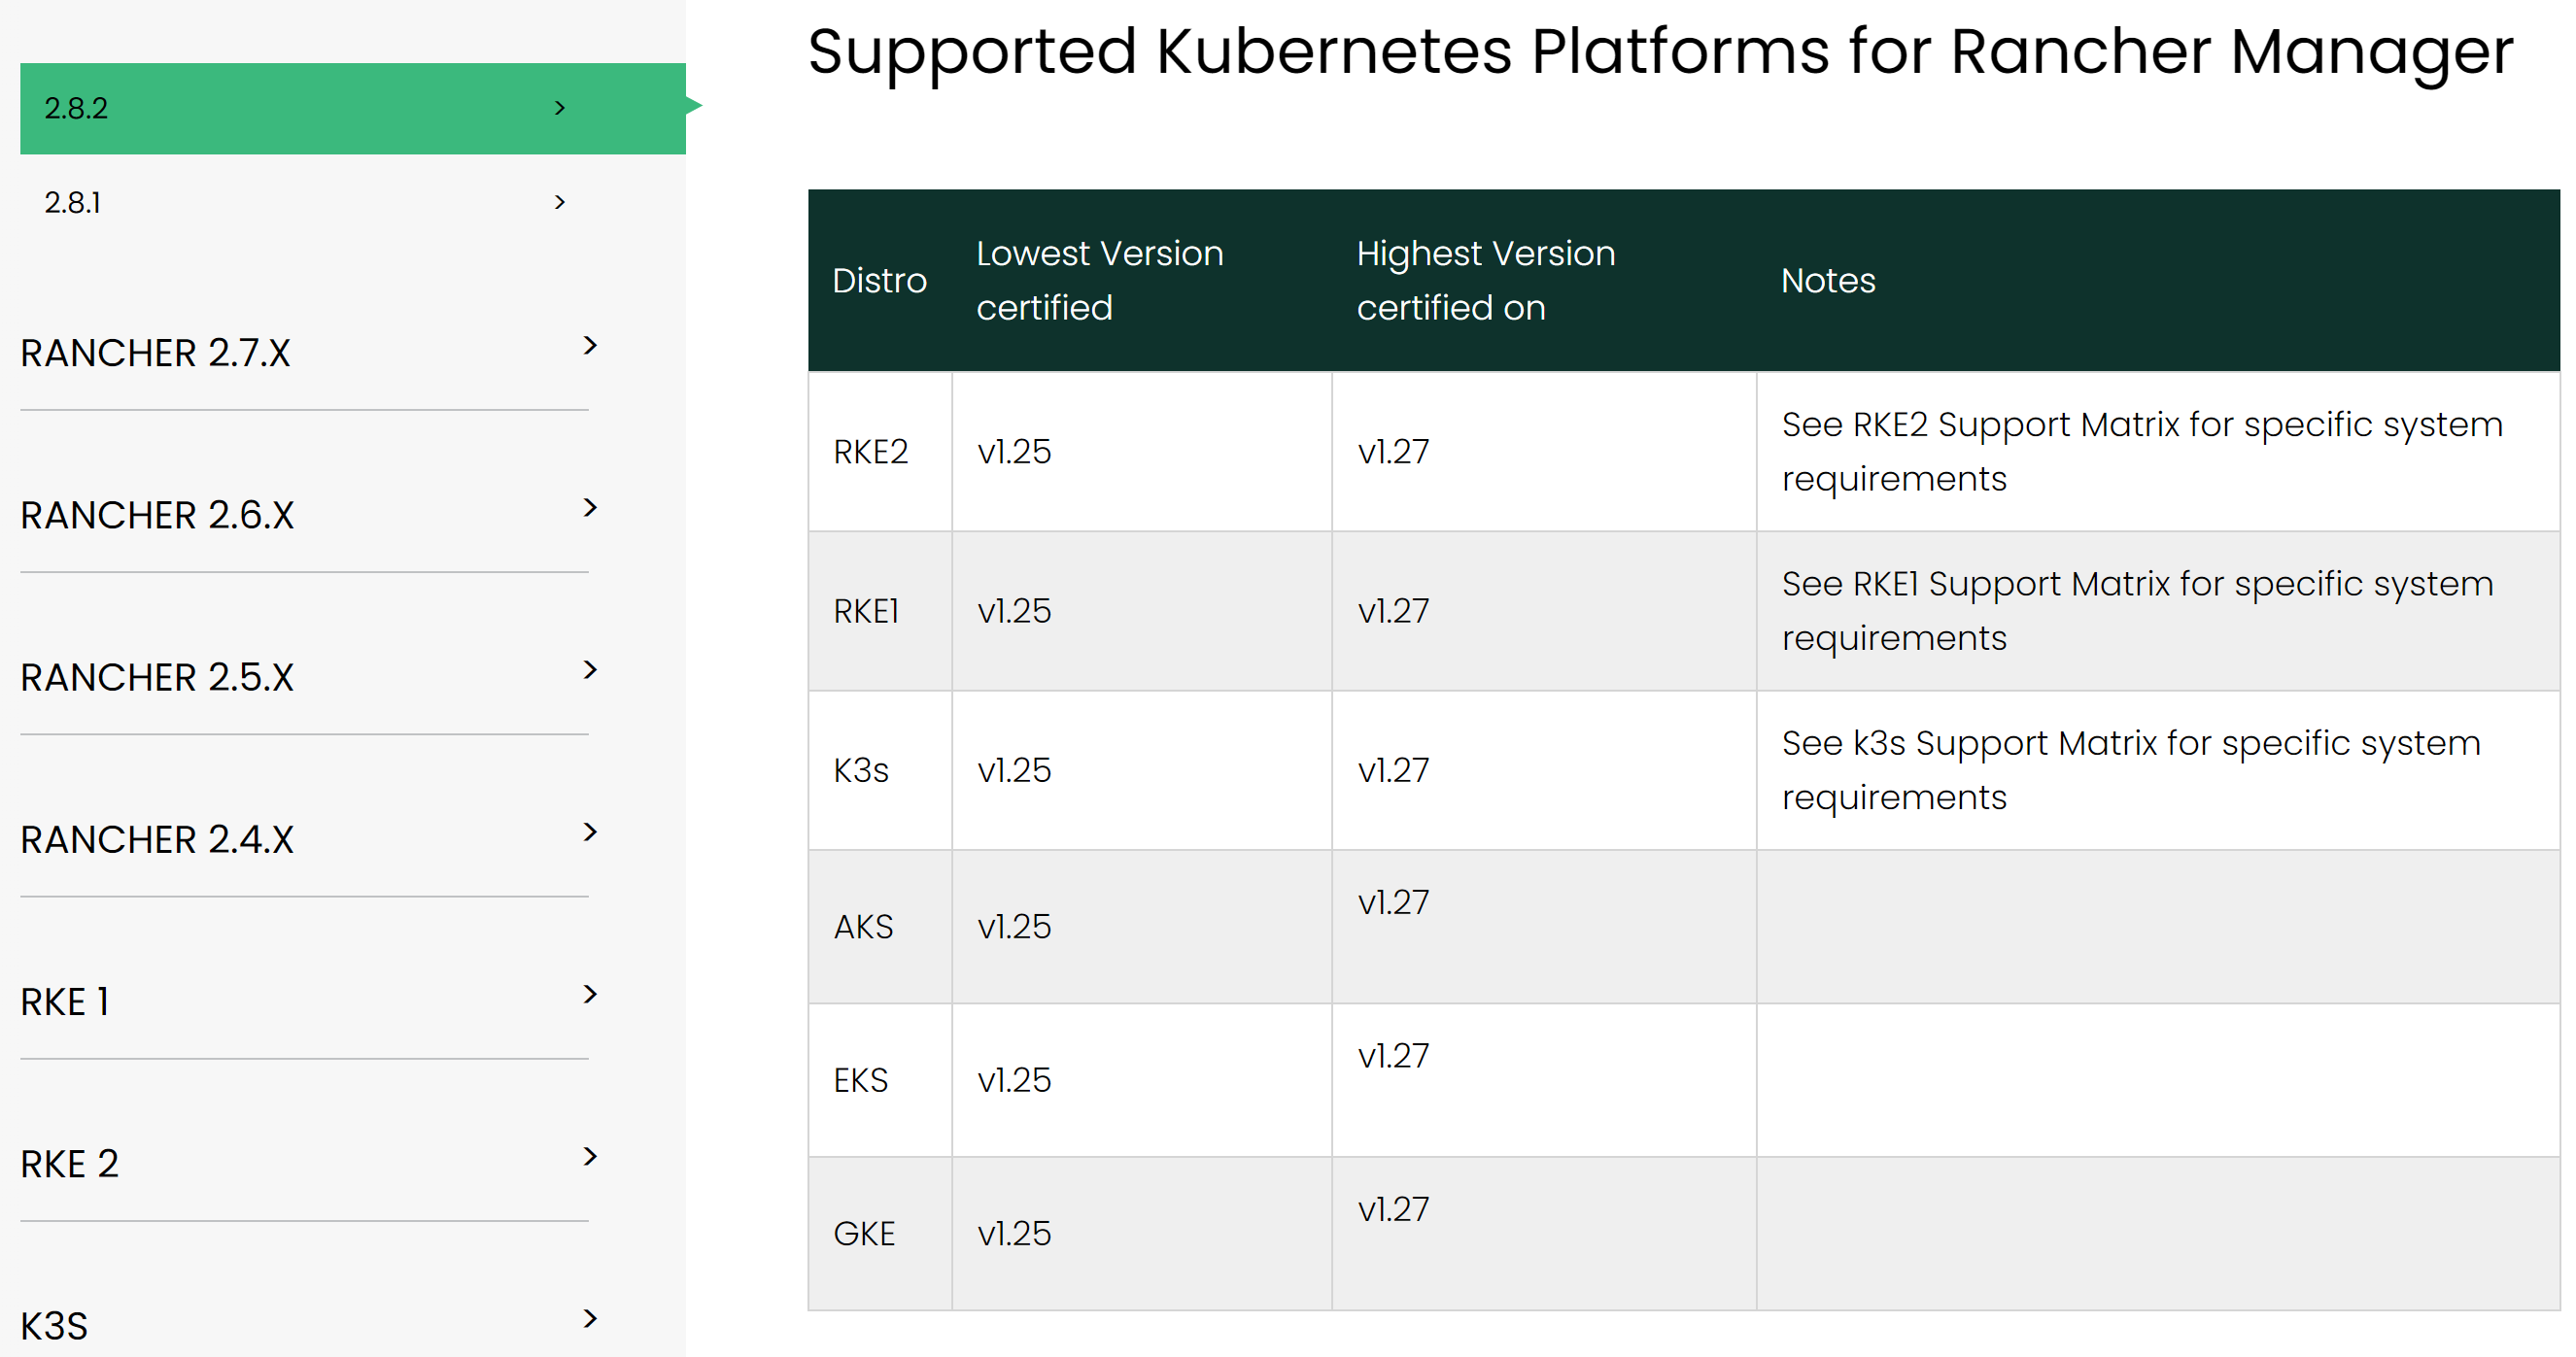Viewport: 2576px width, 1357px height.
Task: Open the RANCHER 2.6.X section
Action: tap(157, 515)
